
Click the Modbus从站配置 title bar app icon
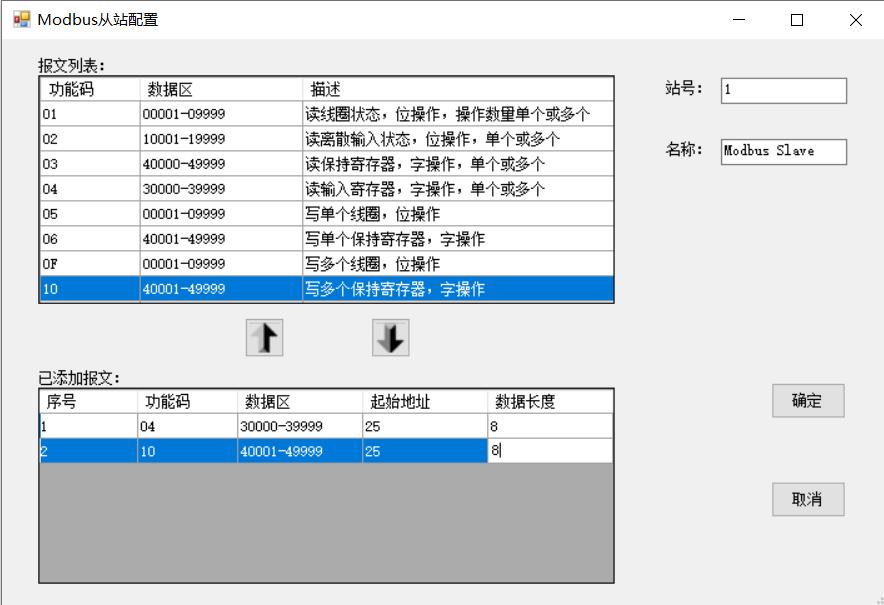(x=21, y=20)
